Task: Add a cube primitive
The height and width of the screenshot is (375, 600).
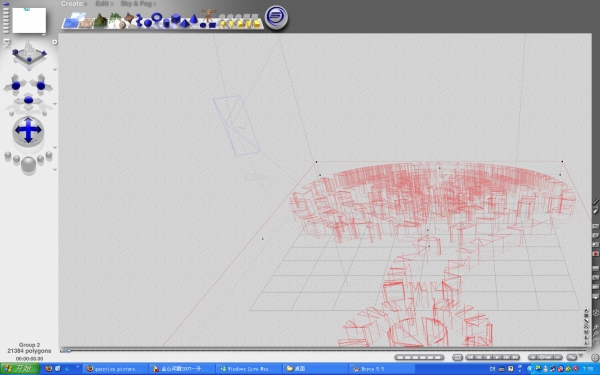Action: 176,18
